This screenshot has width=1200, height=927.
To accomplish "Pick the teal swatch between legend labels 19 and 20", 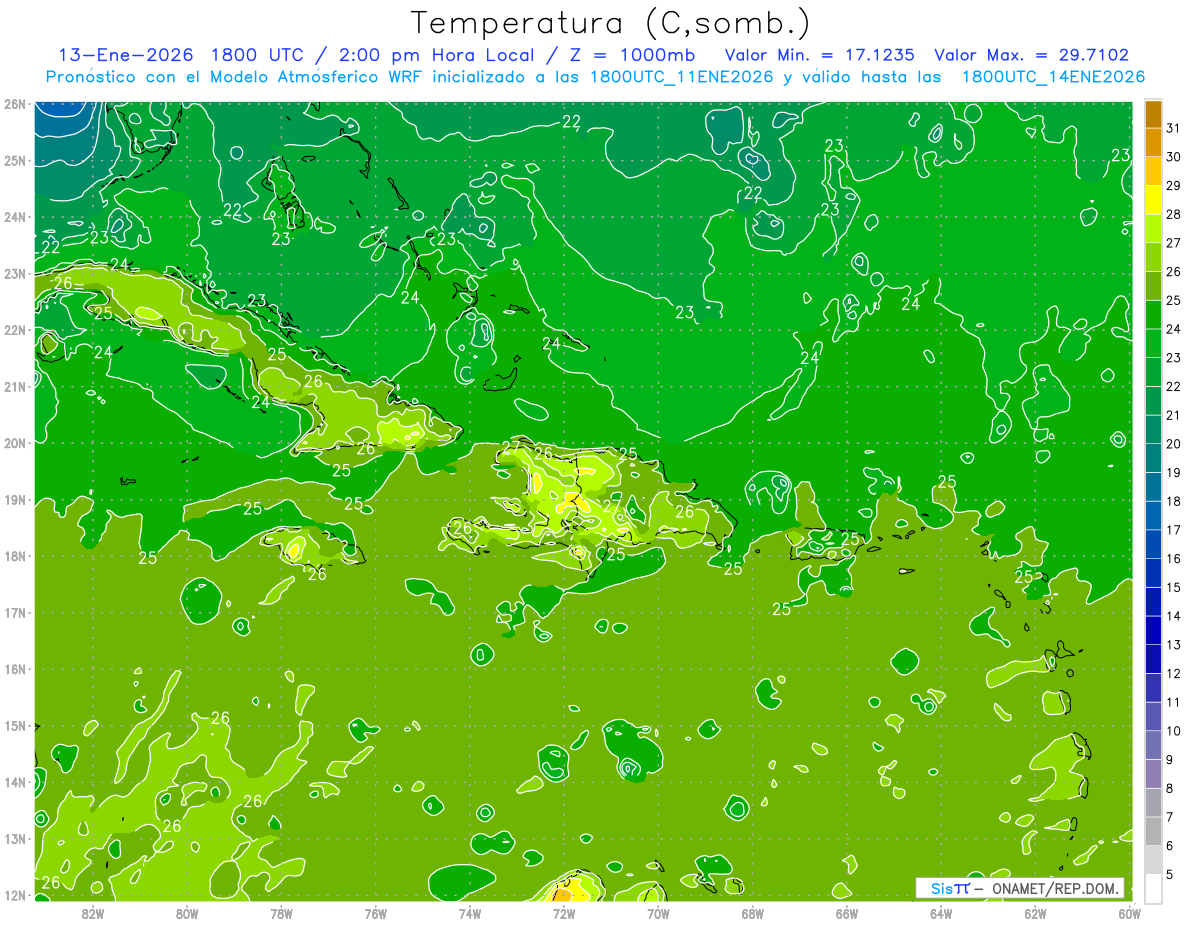I will 1153,458.
